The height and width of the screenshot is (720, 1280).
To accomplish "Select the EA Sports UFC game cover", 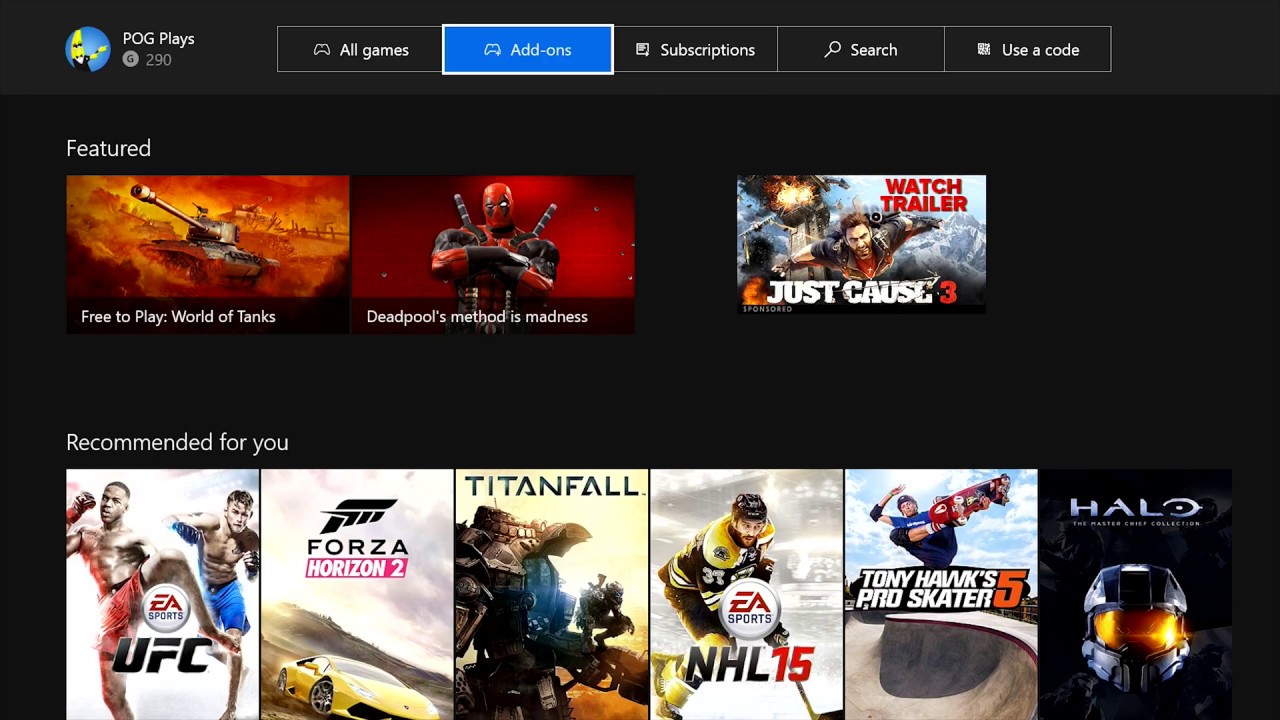I will pyautogui.click(x=163, y=594).
